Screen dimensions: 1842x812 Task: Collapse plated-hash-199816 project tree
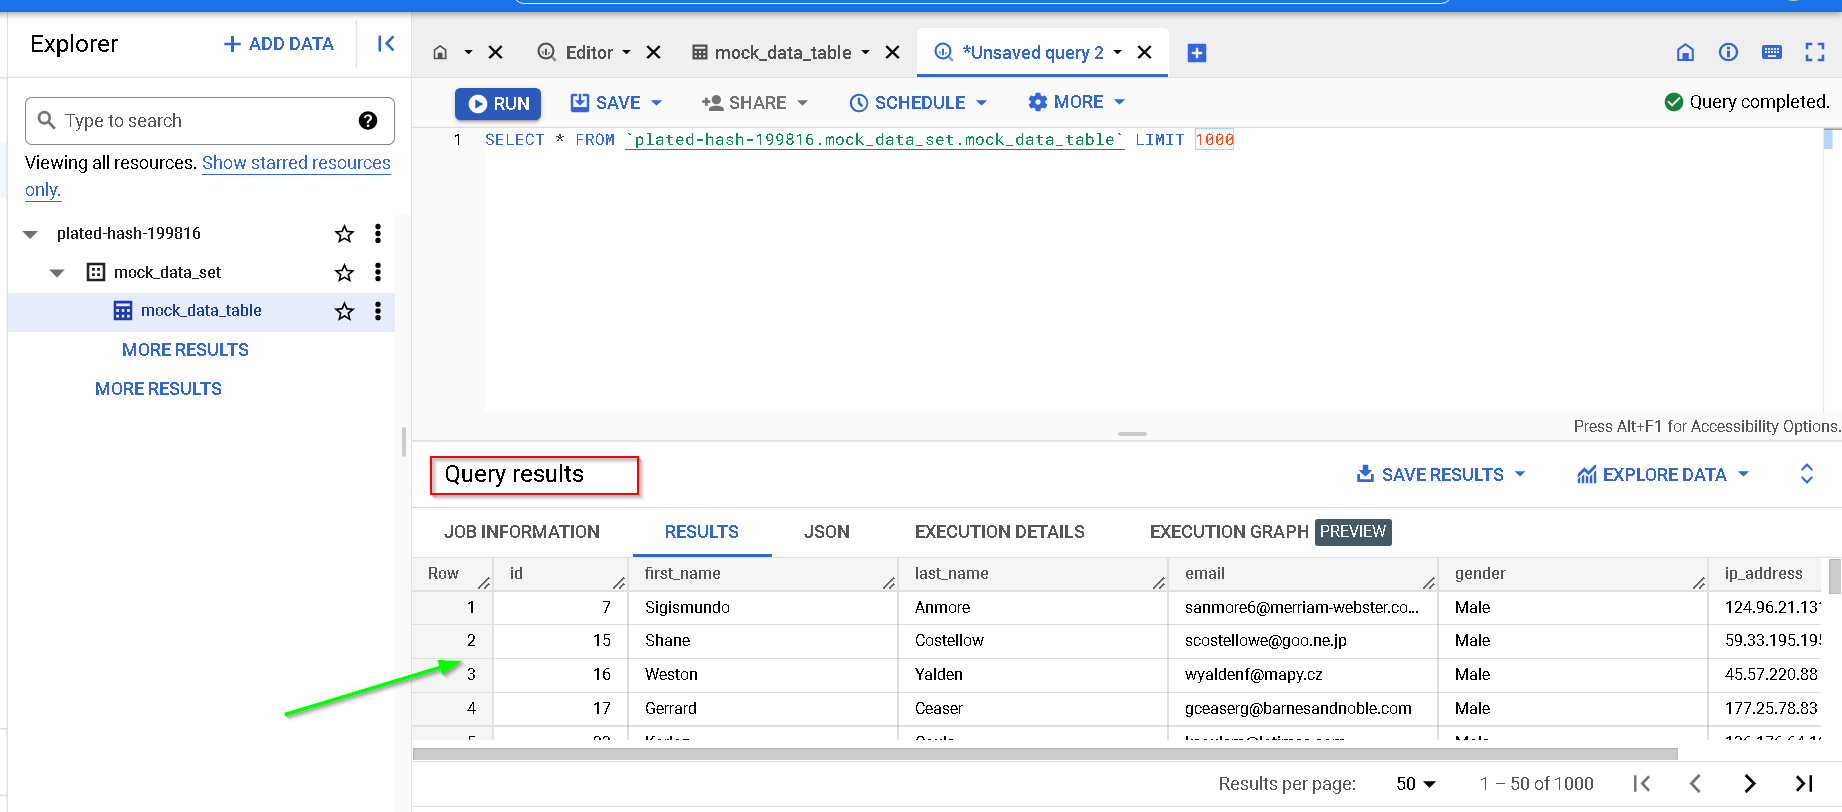pyautogui.click(x=30, y=234)
